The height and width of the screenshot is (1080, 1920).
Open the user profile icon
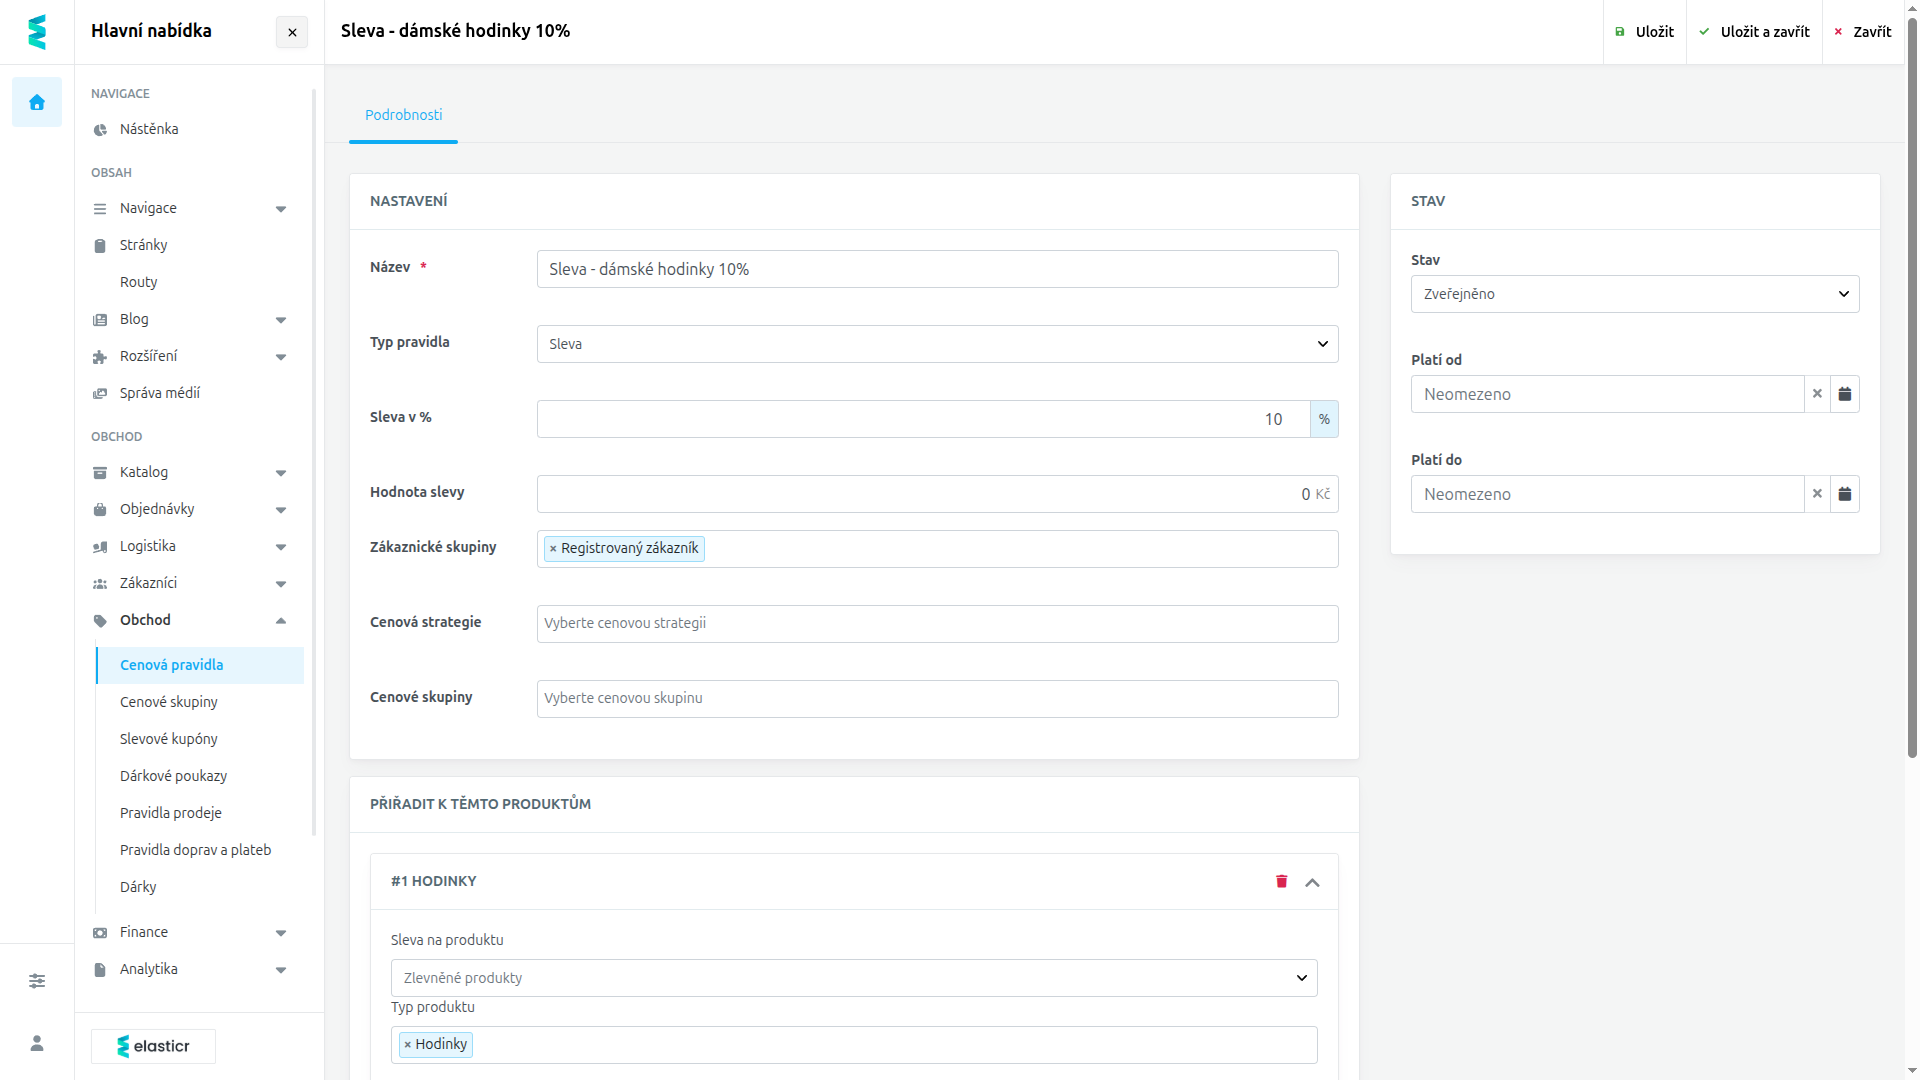pyautogui.click(x=37, y=1043)
